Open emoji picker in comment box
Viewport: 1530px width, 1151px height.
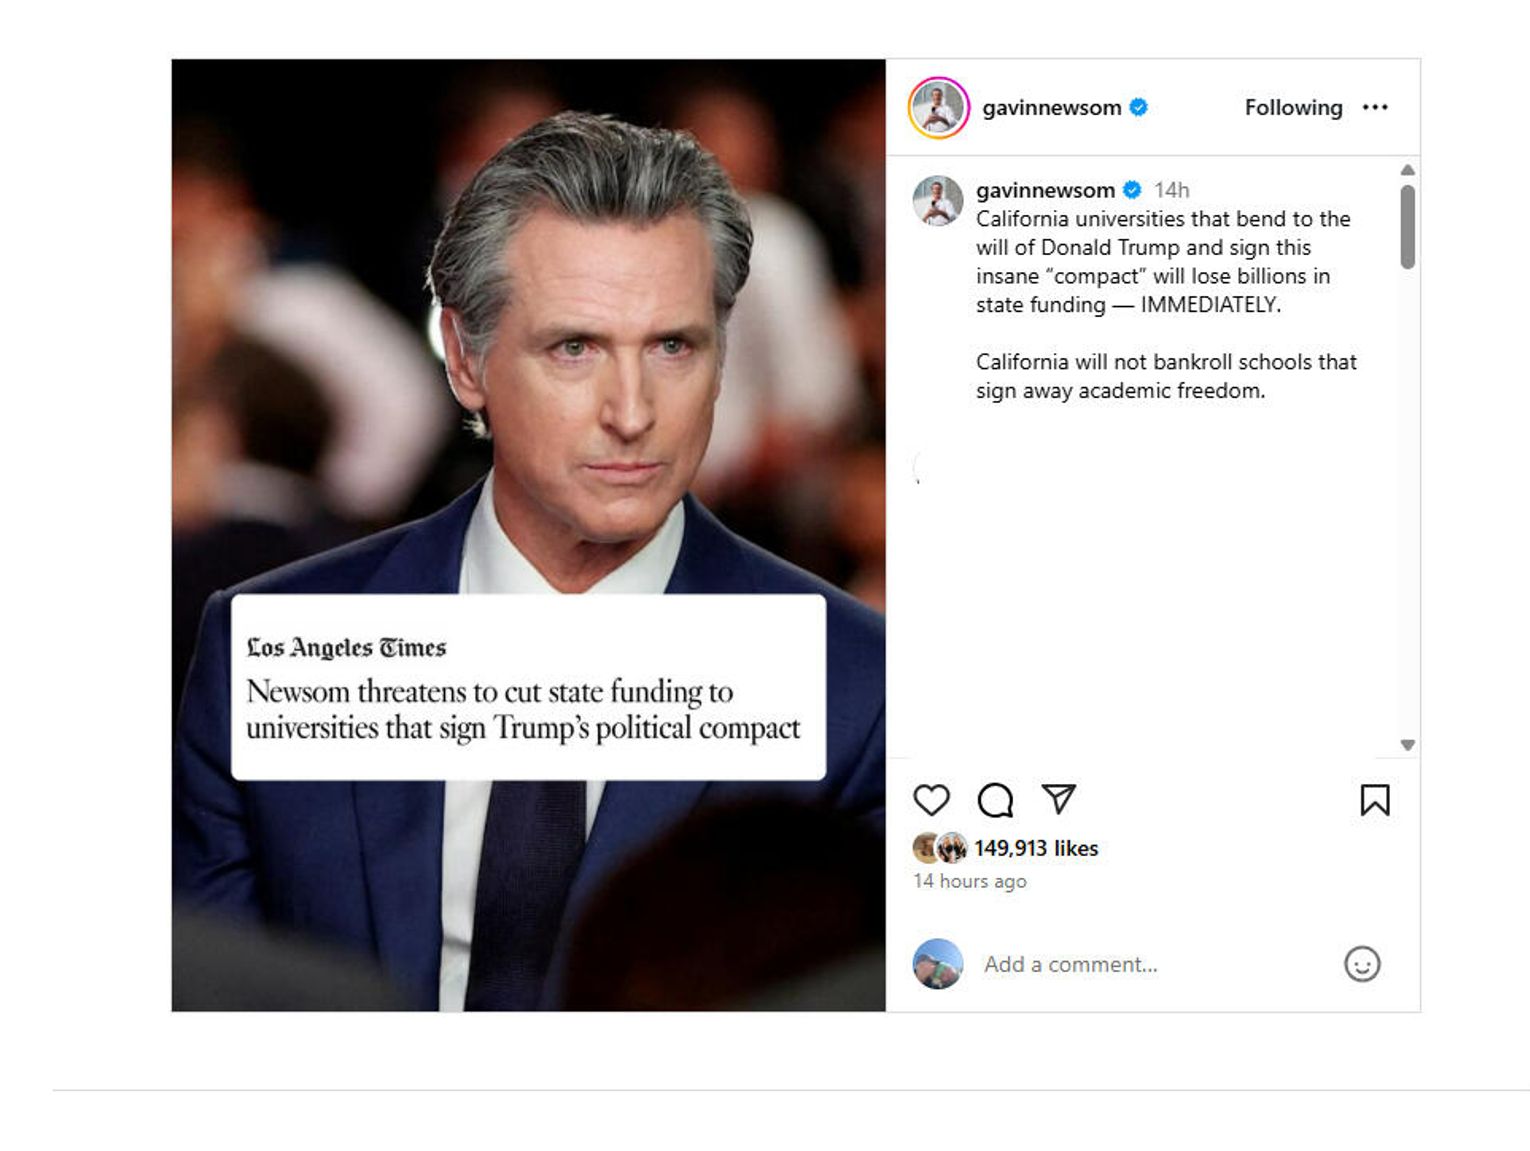tap(1361, 964)
